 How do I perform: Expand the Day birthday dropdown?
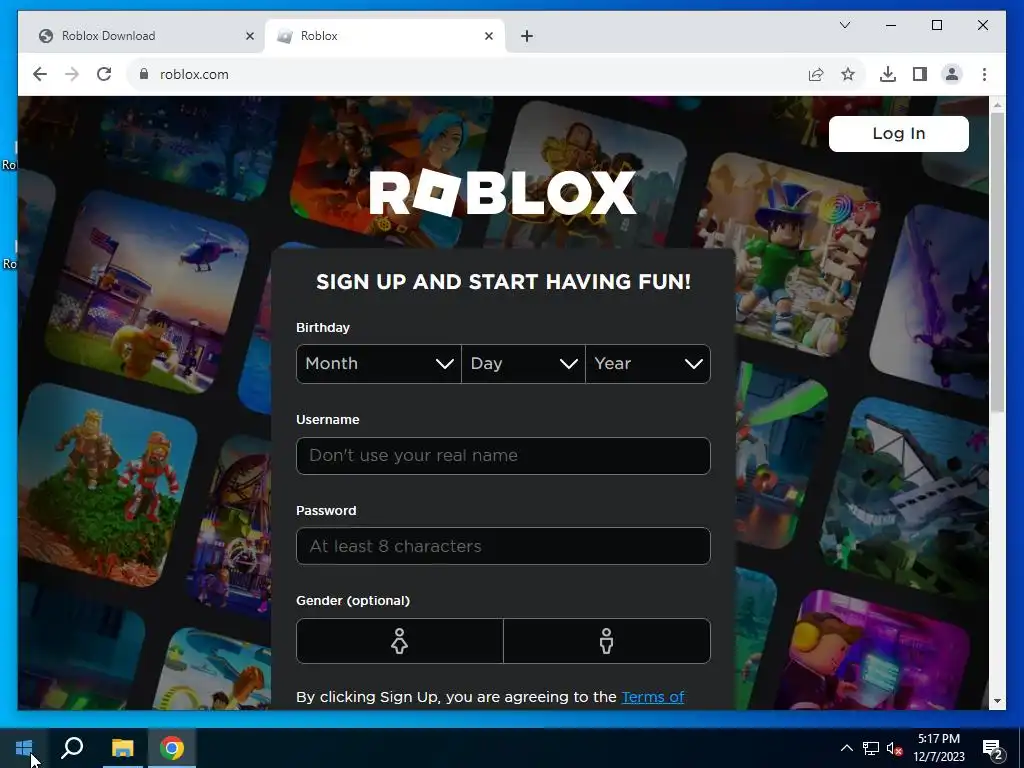click(x=523, y=364)
